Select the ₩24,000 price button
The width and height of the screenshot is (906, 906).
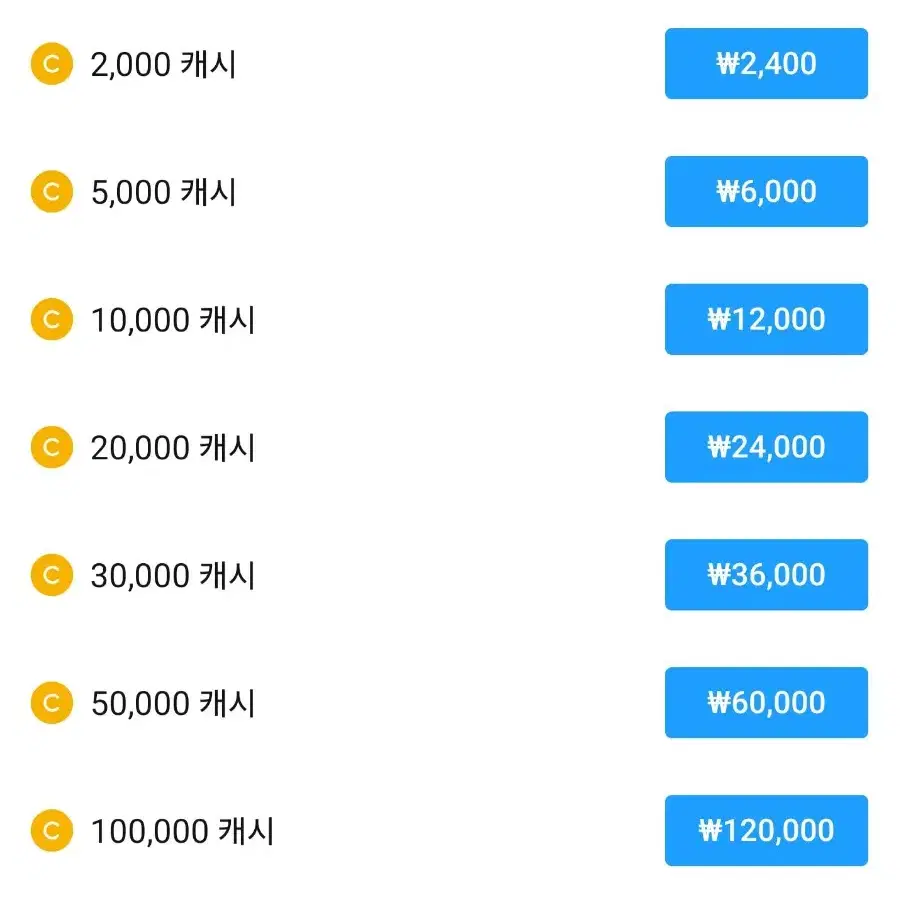(766, 447)
